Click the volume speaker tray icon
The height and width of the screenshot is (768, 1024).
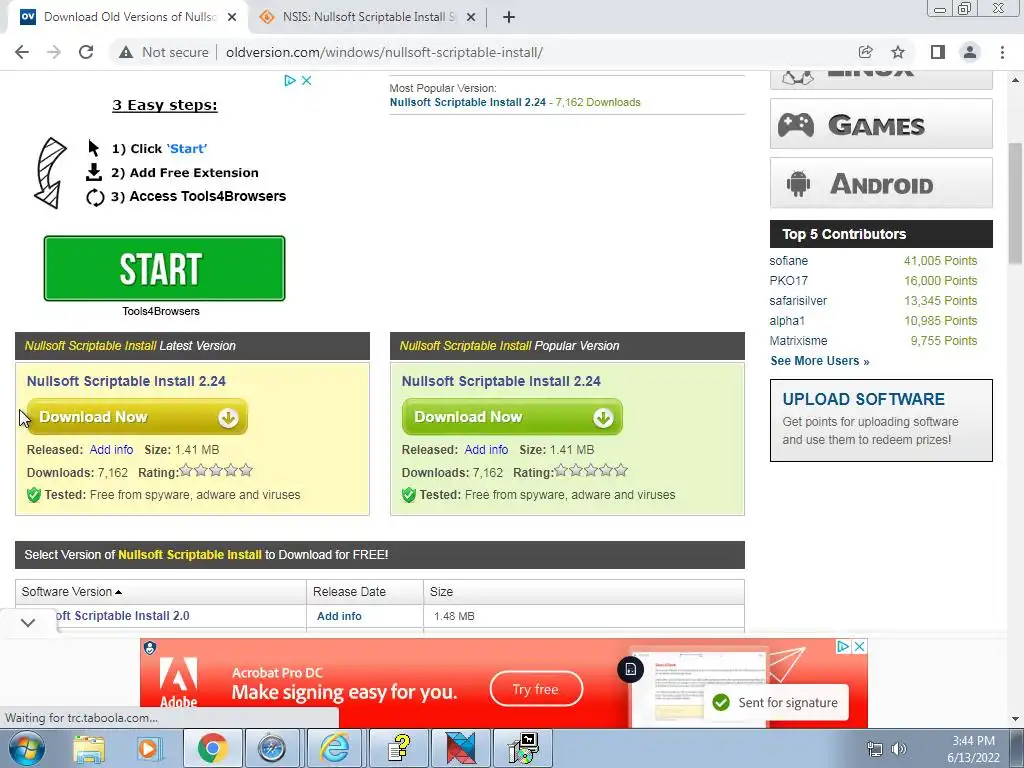click(x=899, y=749)
